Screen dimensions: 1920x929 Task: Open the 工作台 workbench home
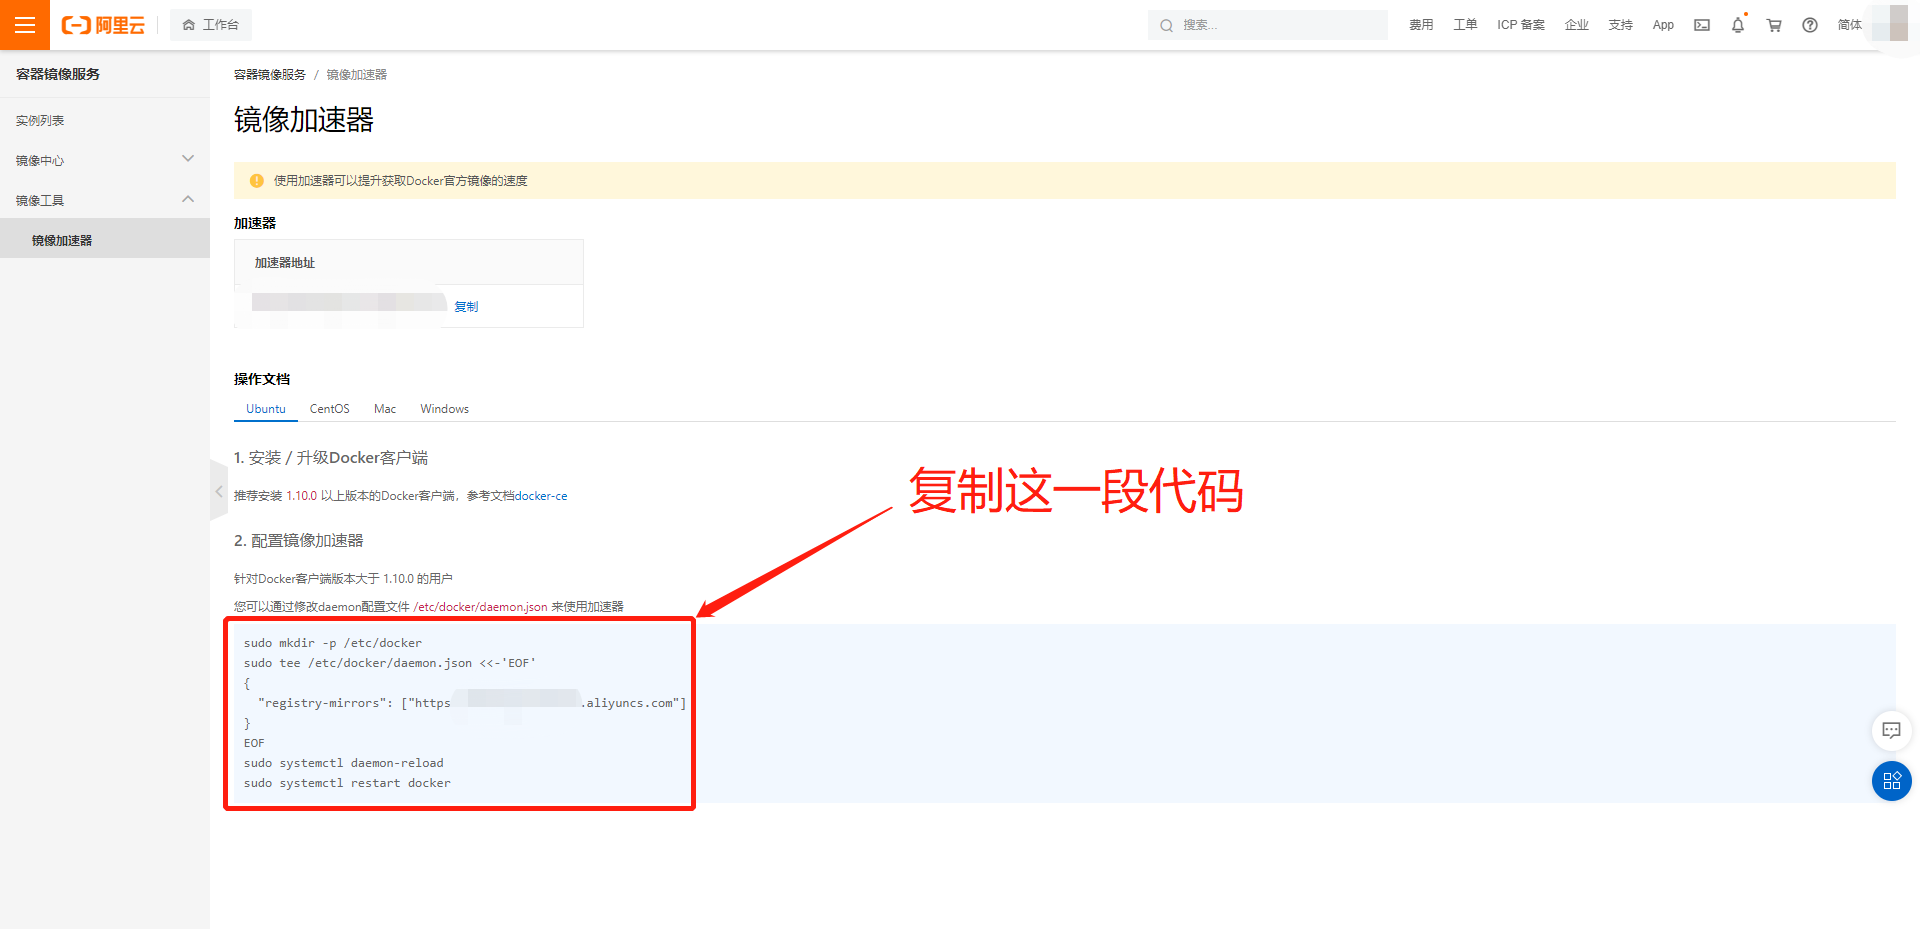point(211,25)
